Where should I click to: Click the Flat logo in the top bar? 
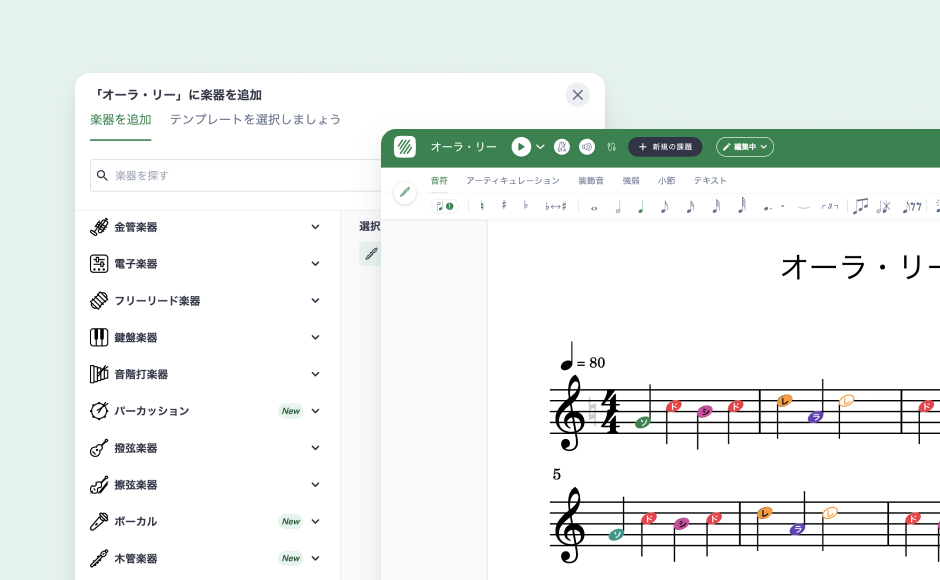(405, 147)
